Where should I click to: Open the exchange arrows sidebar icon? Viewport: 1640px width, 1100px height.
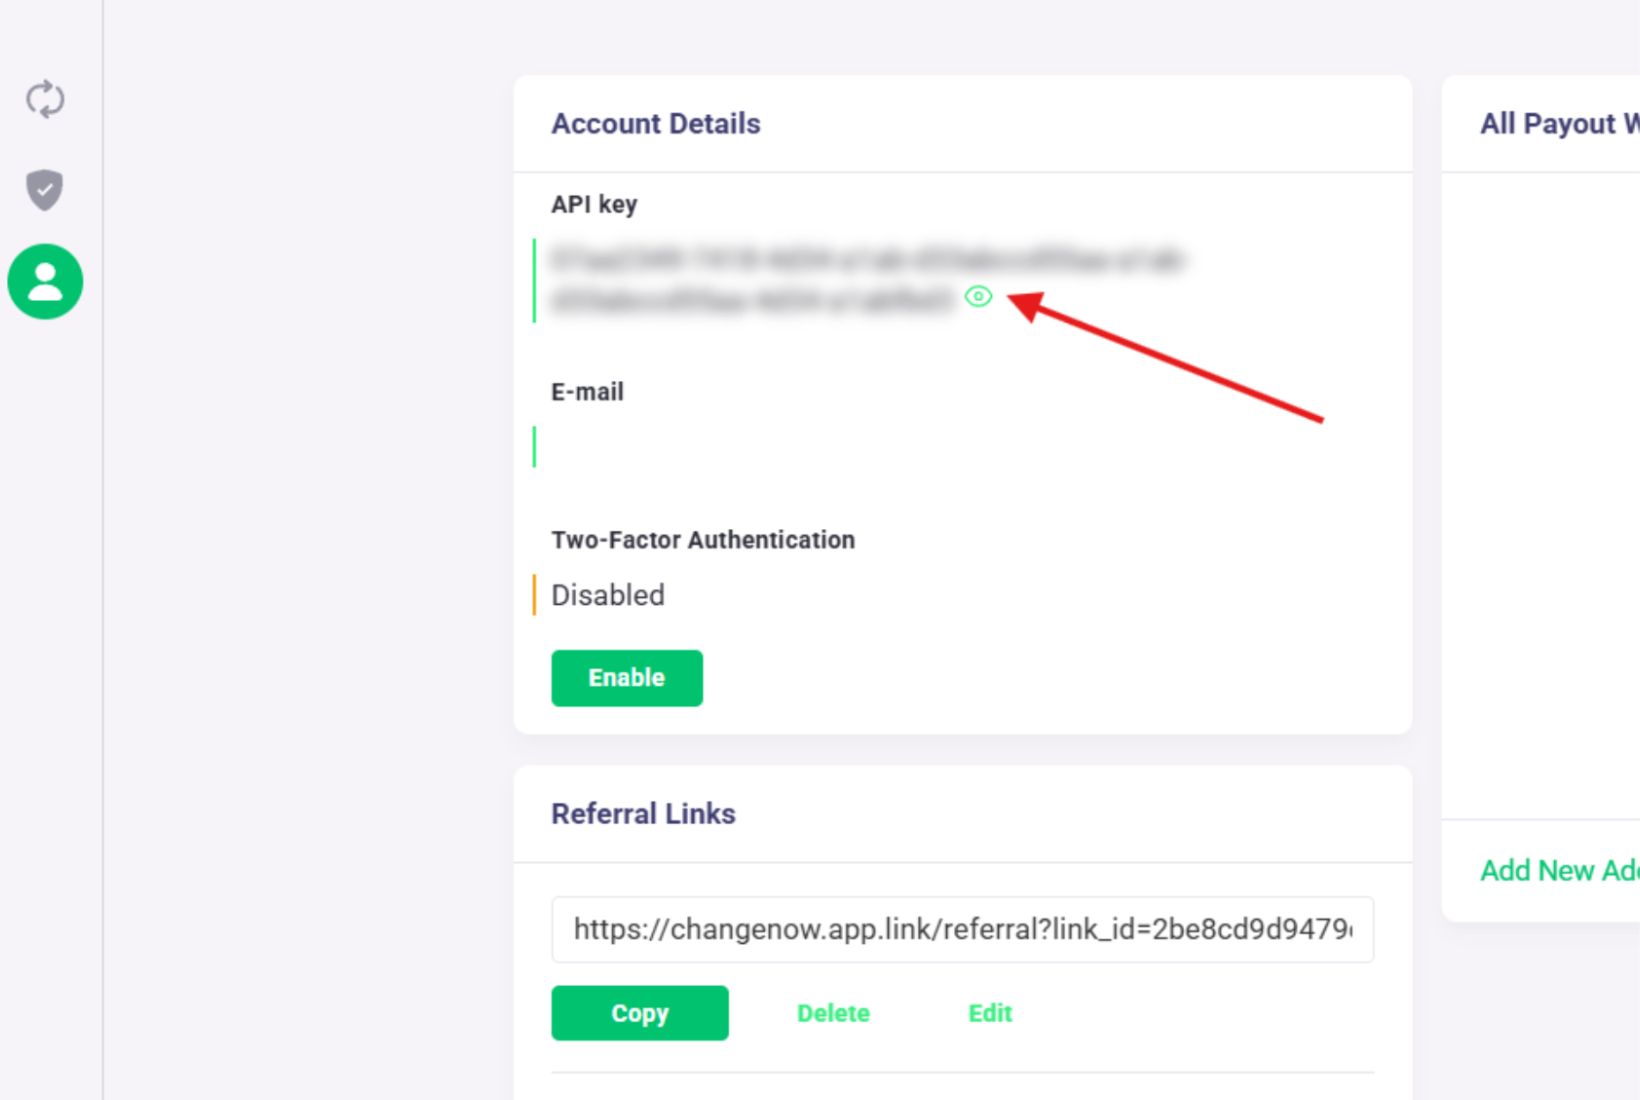[45, 99]
